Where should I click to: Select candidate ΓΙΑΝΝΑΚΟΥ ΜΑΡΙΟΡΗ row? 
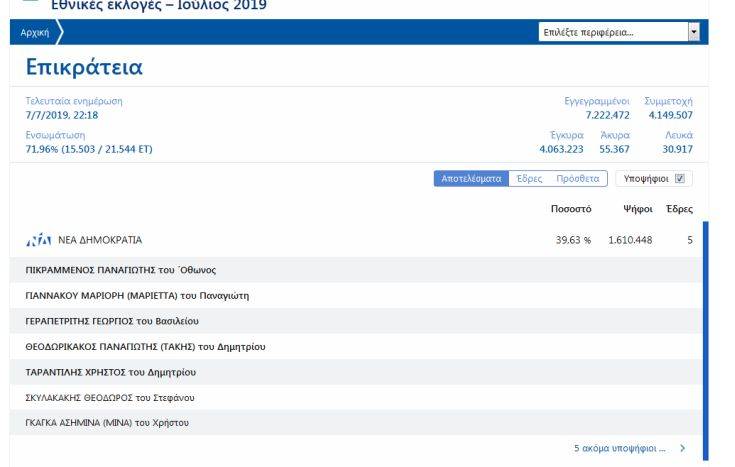click(x=137, y=295)
